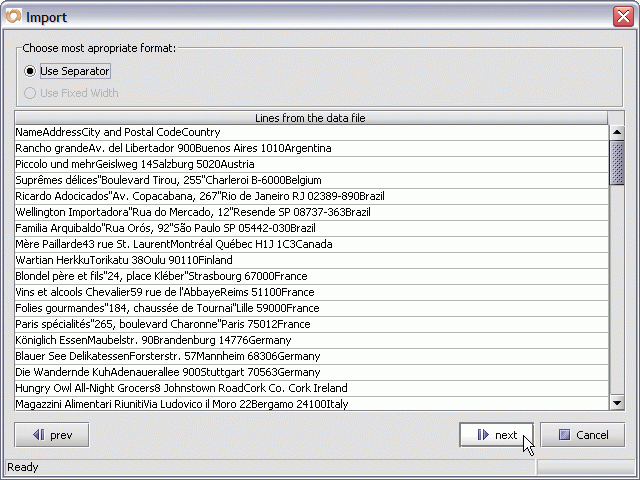The height and width of the screenshot is (480, 640).
Task: Click the Ready status bar text
Action: click(23, 467)
